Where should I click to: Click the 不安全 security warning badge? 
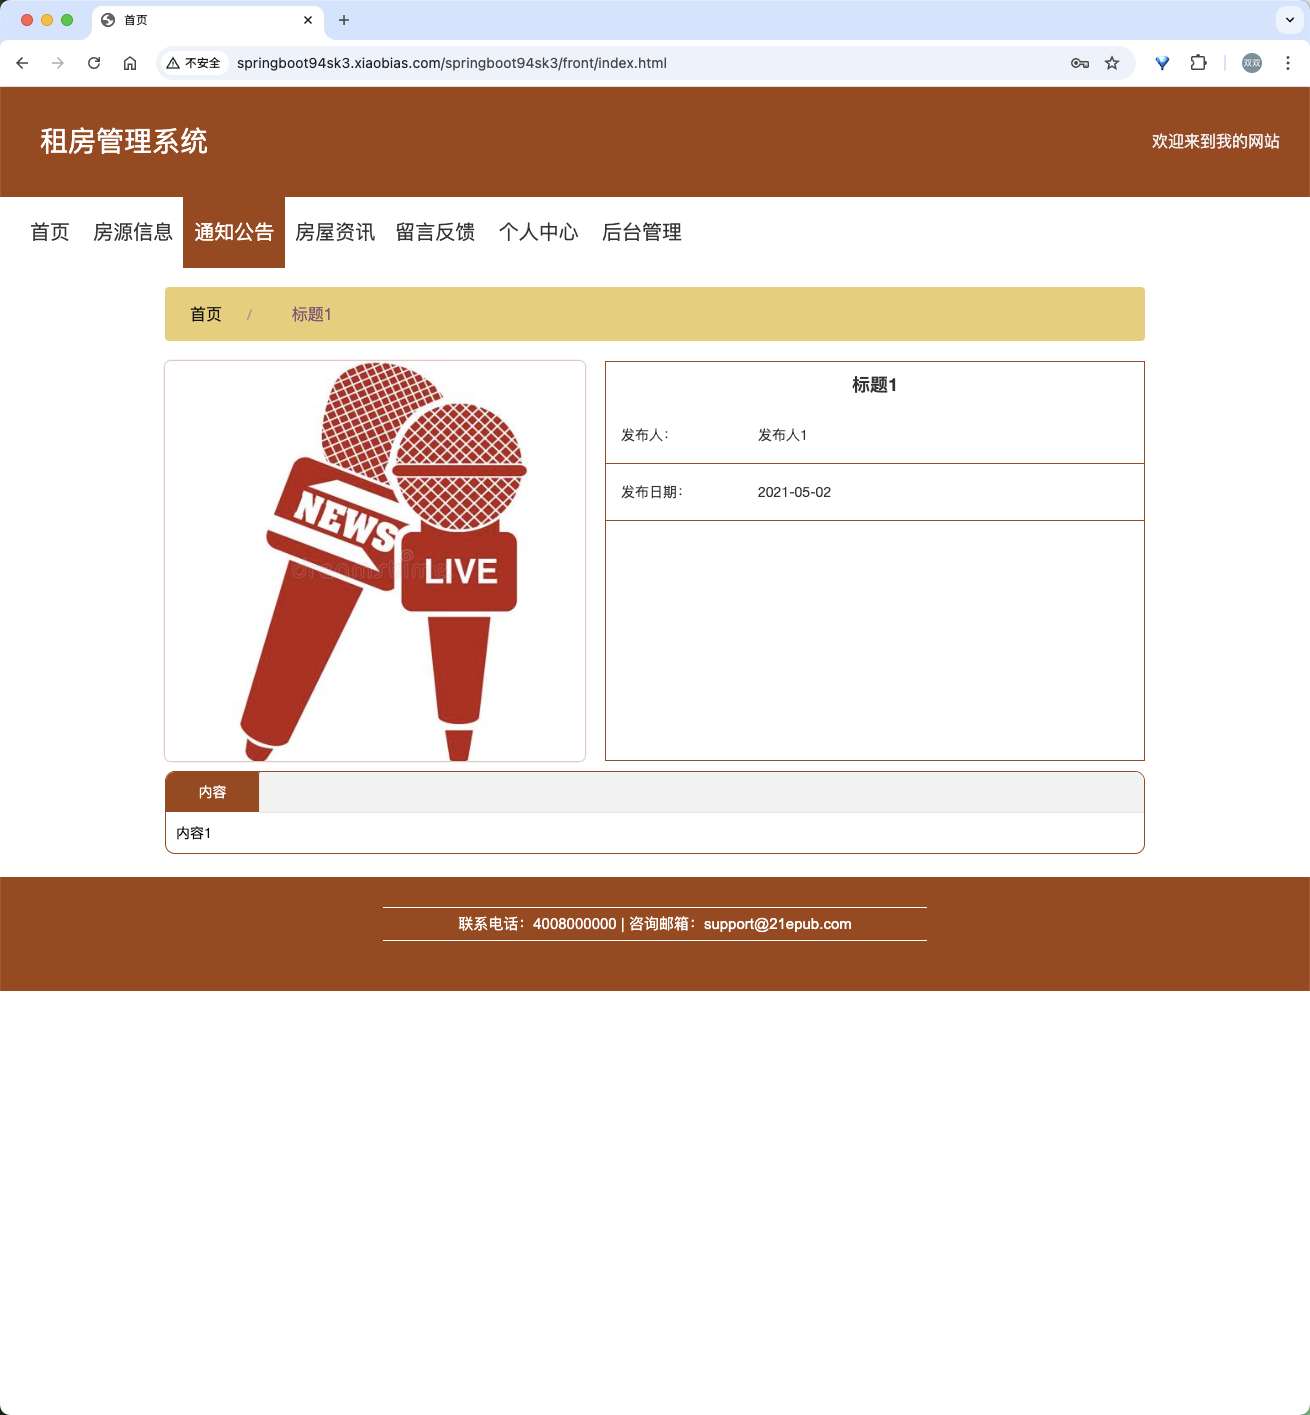tap(193, 63)
